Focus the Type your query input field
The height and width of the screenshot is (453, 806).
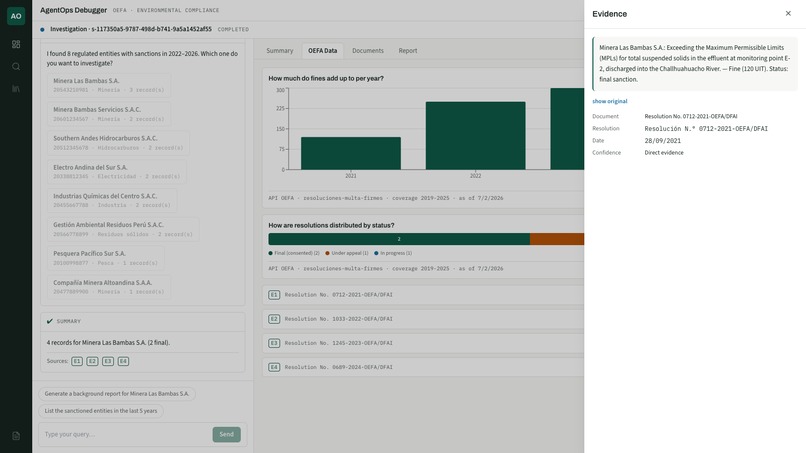(x=126, y=434)
